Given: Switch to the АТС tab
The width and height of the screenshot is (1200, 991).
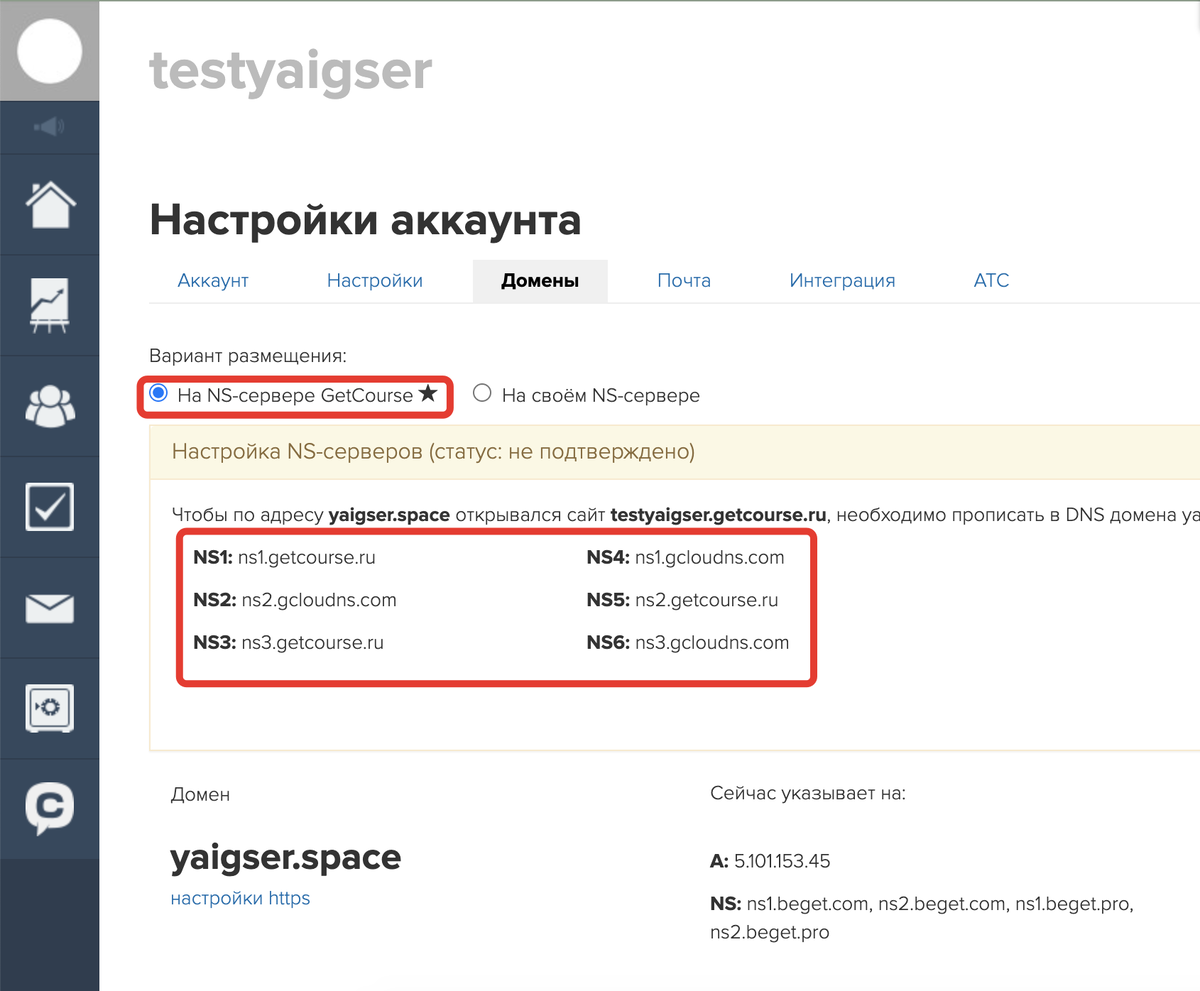Looking at the screenshot, I should point(991,281).
